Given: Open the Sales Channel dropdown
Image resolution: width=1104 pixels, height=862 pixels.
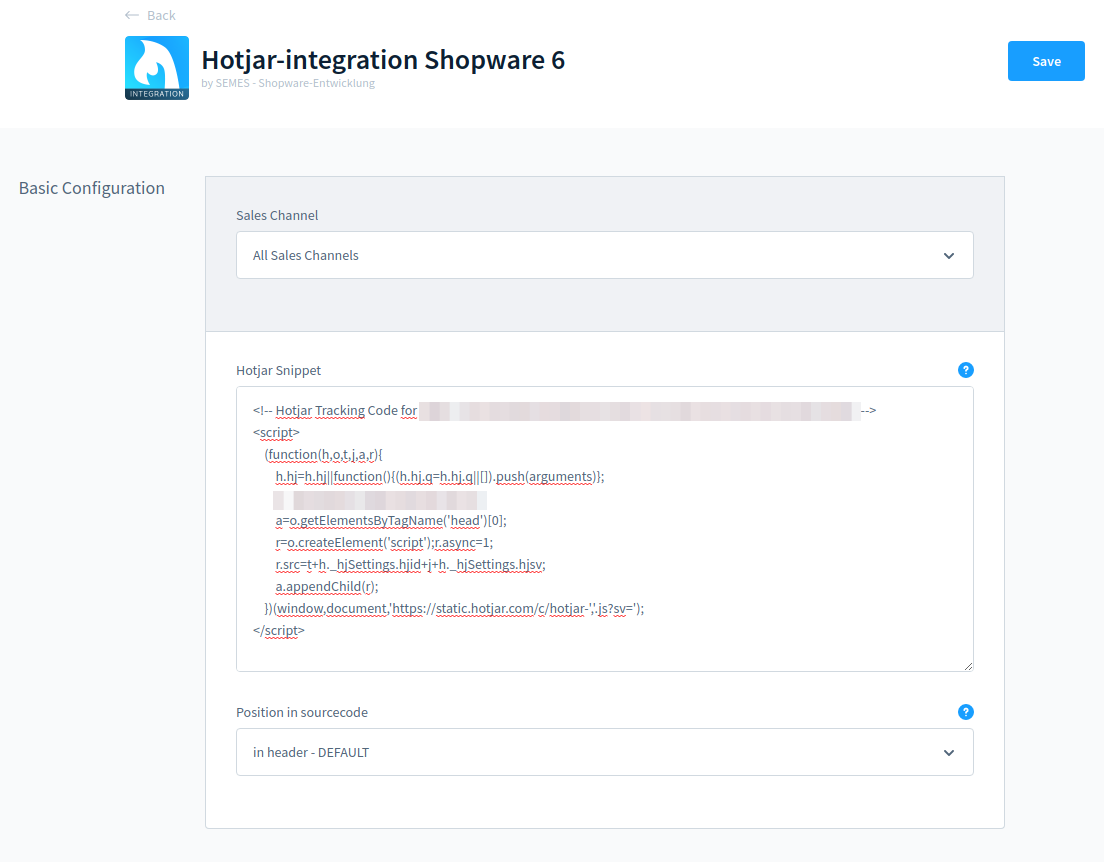Looking at the screenshot, I should (x=605, y=255).
